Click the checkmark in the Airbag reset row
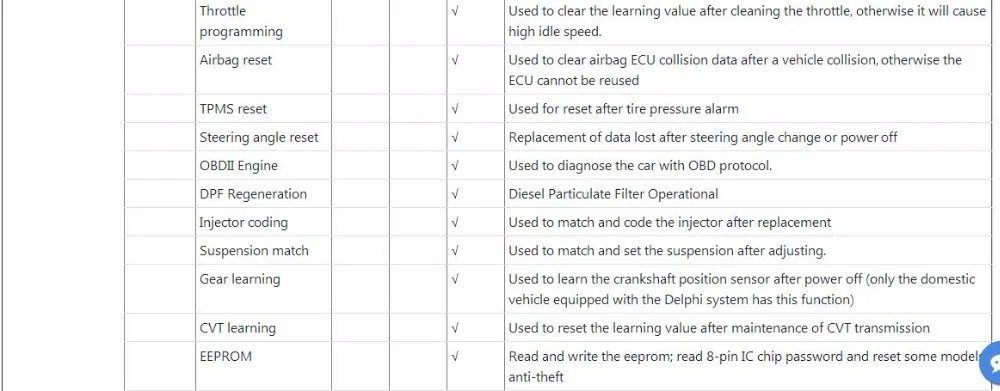This screenshot has width=1000, height=391. click(455, 60)
